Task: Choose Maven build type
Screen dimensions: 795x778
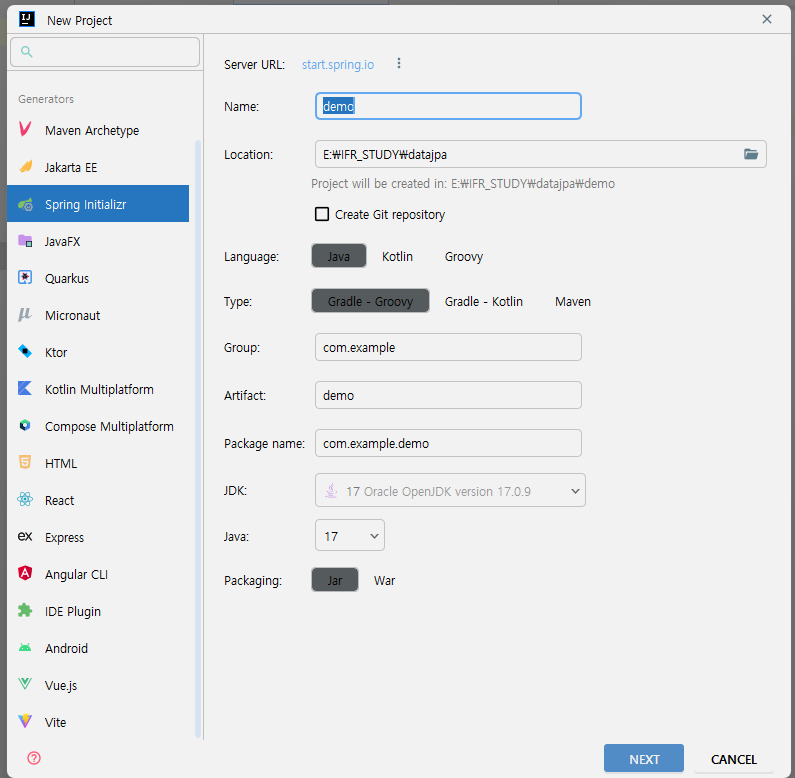Action: click(x=573, y=301)
